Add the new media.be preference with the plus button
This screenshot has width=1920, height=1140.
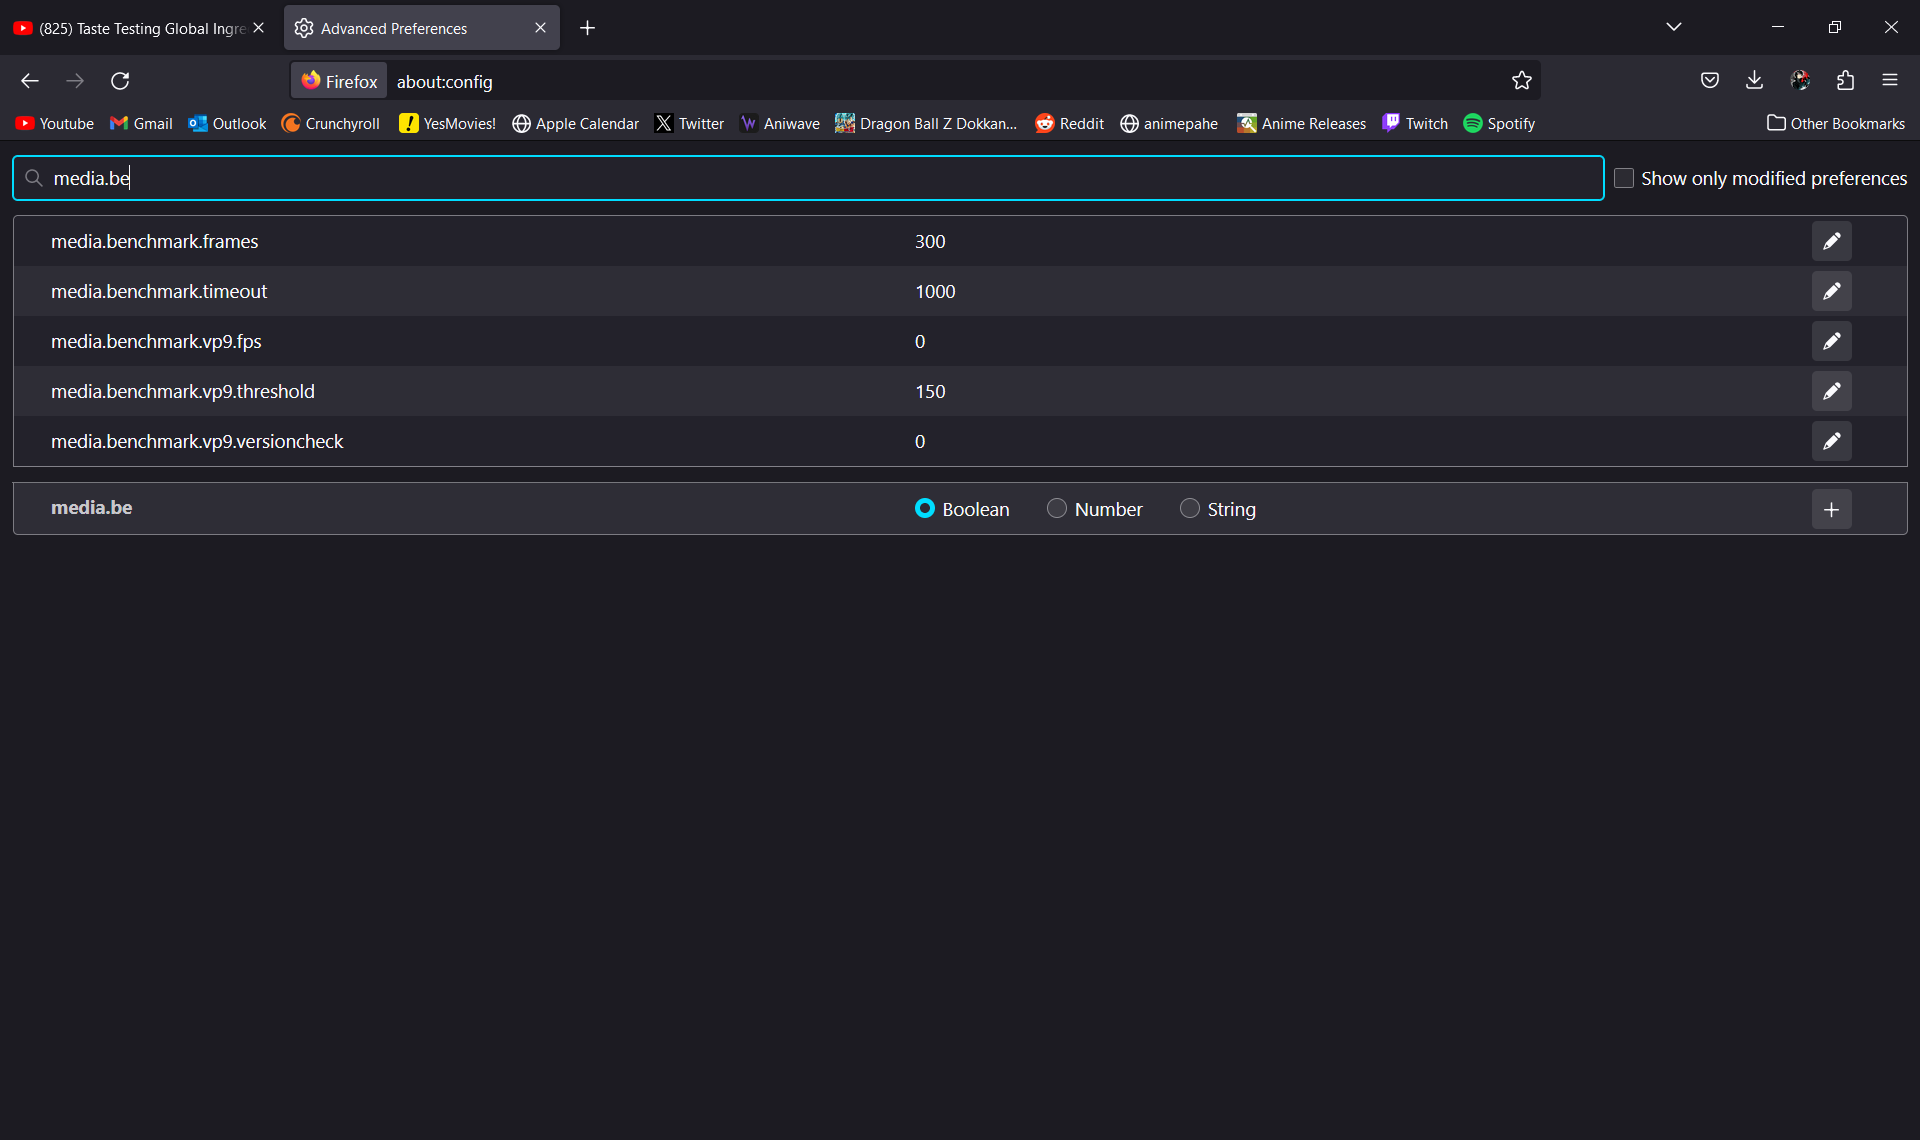tap(1831, 509)
